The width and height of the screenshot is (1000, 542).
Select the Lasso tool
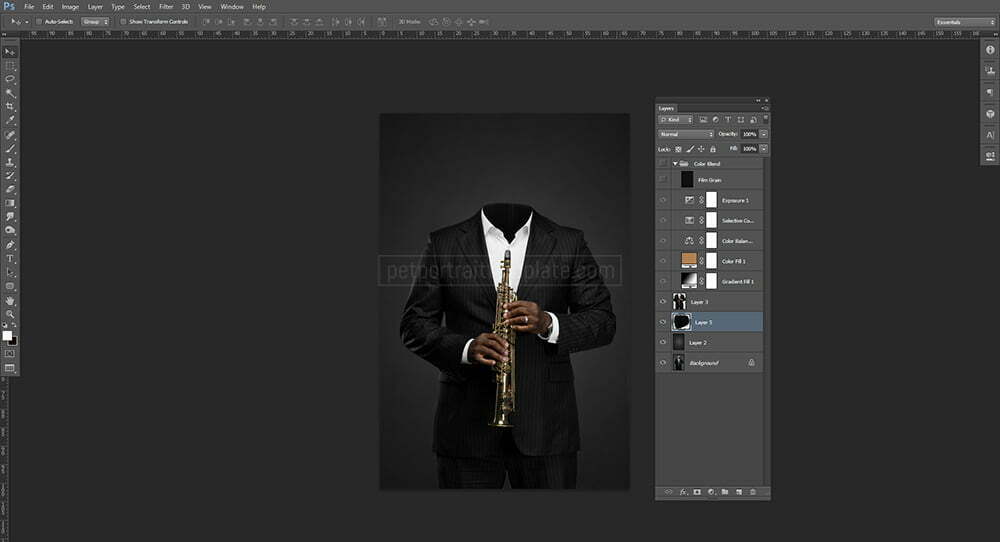pyautogui.click(x=10, y=78)
